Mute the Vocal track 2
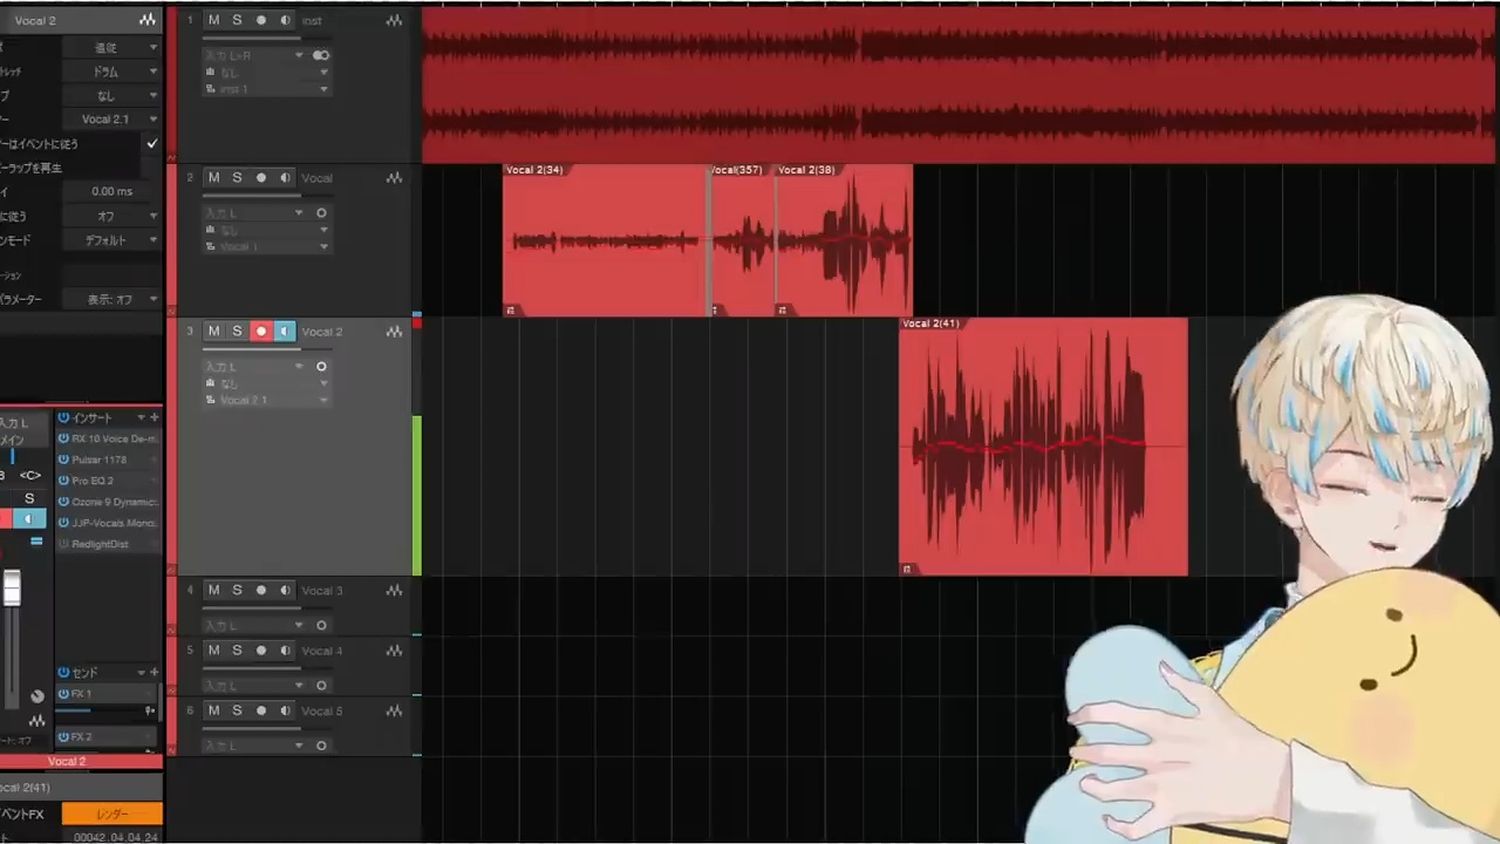 click(x=214, y=177)
